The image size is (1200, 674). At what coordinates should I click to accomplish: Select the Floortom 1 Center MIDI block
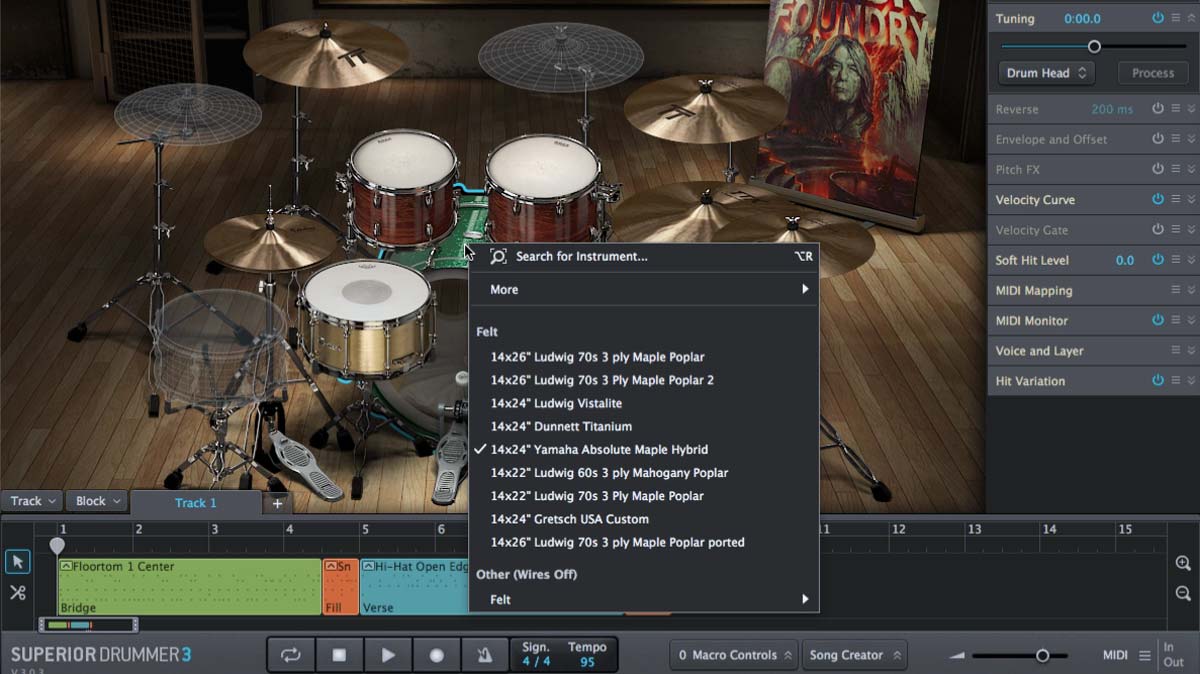189,587
